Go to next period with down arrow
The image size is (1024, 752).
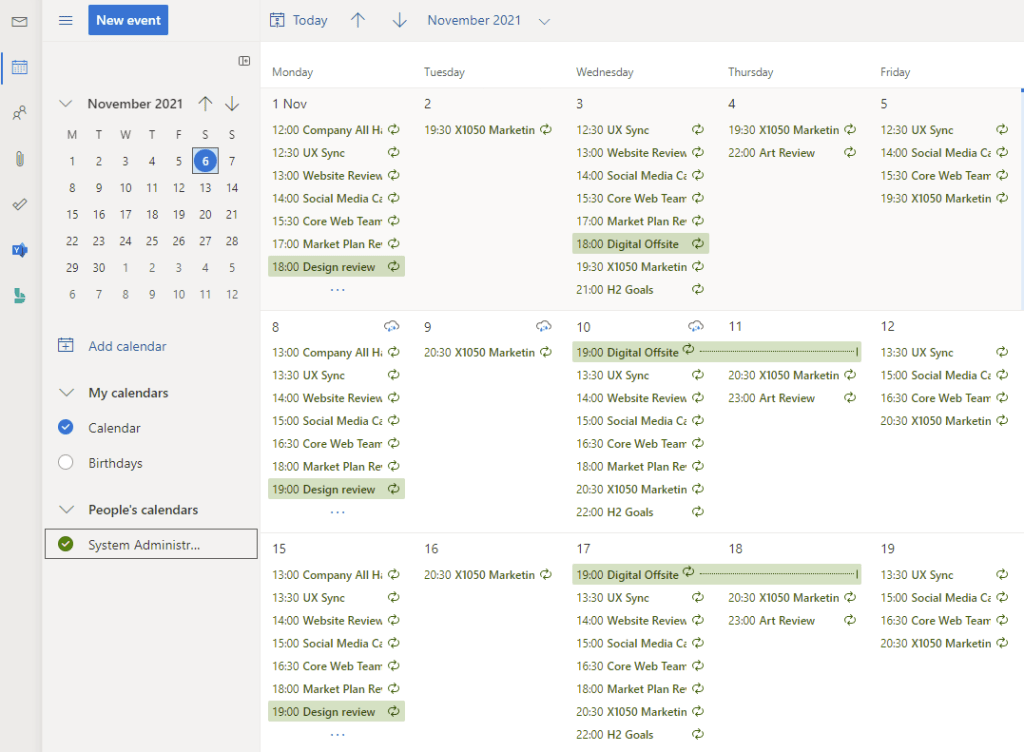[x=400, y=21]
